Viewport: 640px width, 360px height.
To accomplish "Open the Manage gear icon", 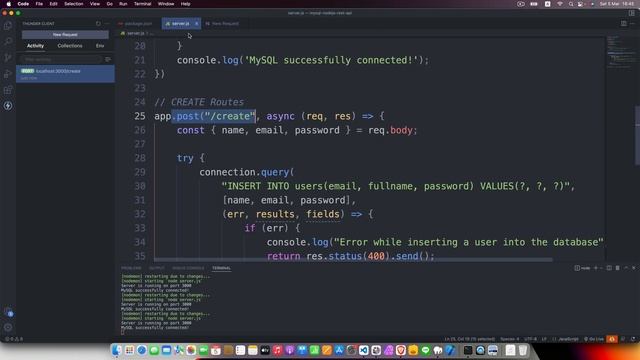I will click(8, 327).
